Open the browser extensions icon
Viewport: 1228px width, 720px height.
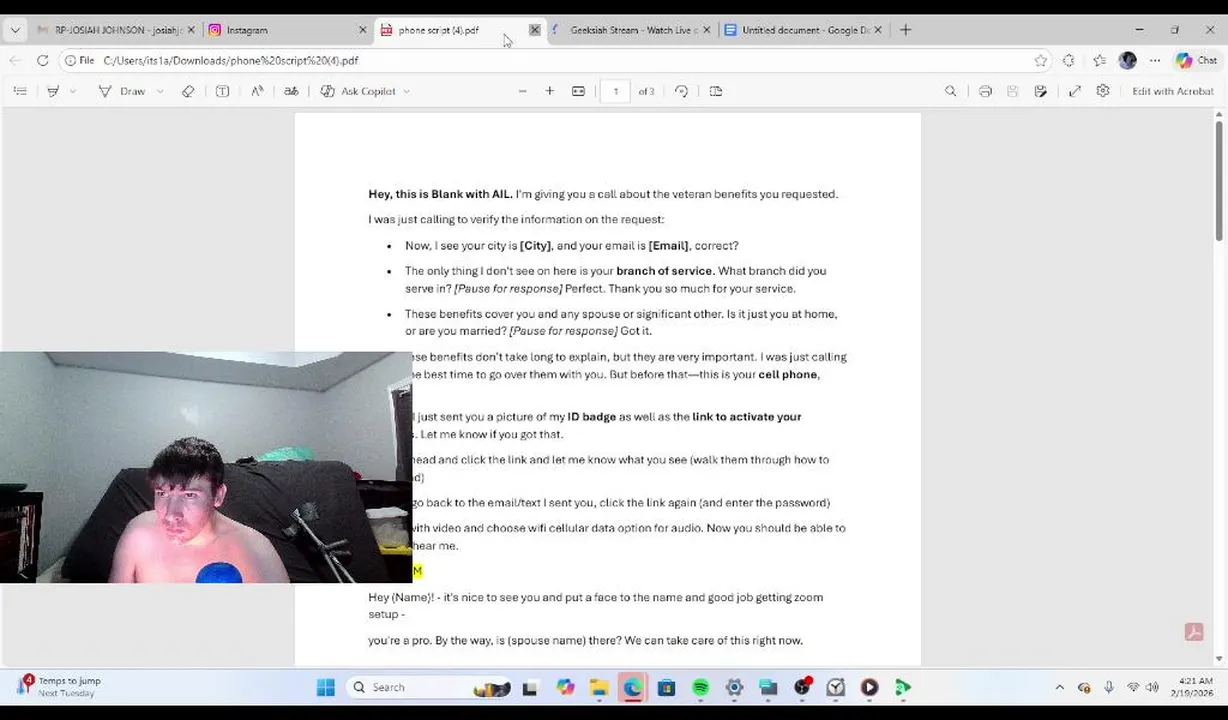pyautogui.click(x=1069, y=60)
